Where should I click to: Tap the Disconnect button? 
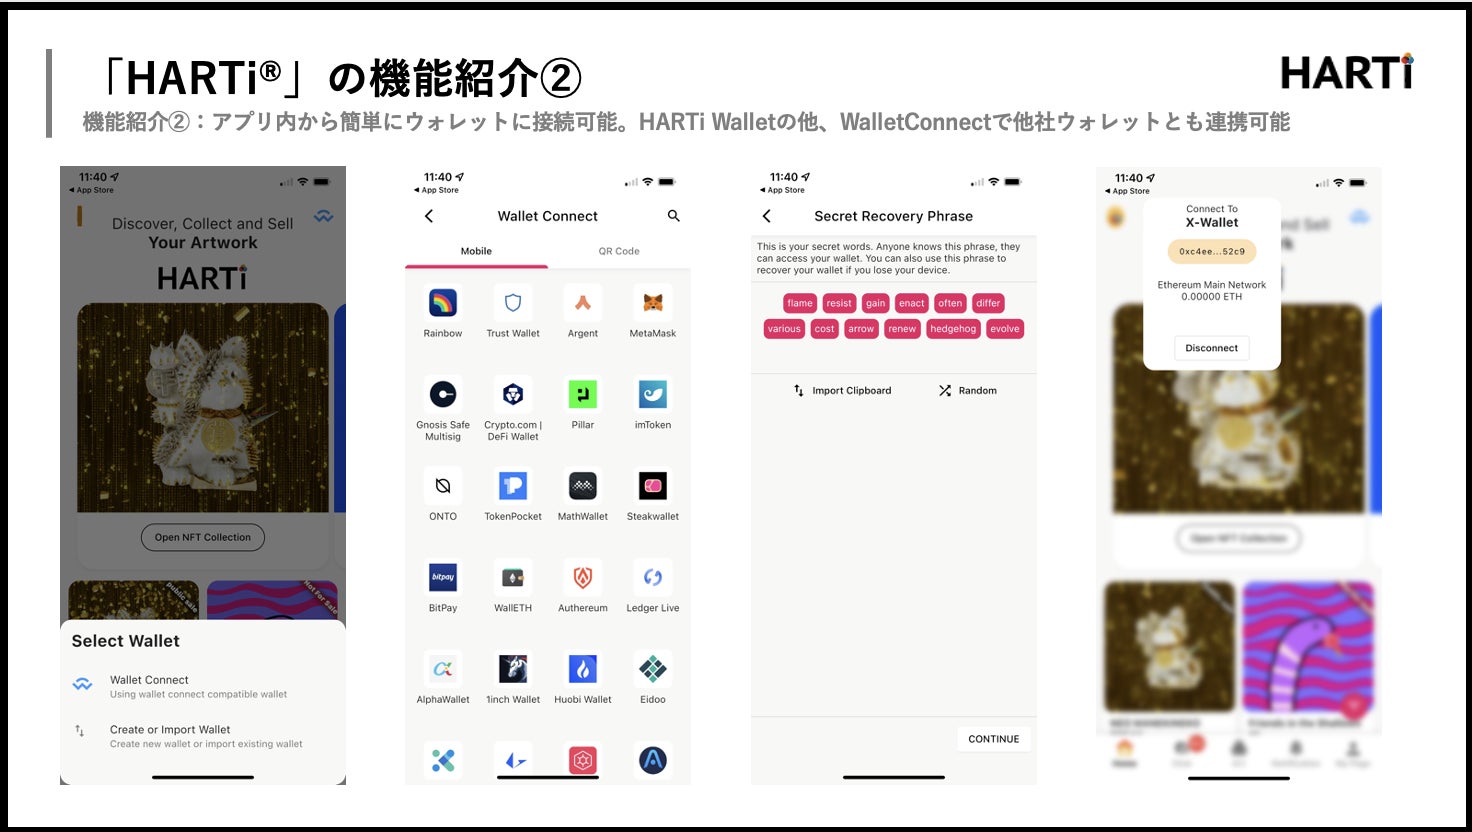(x=1212, y=348)
